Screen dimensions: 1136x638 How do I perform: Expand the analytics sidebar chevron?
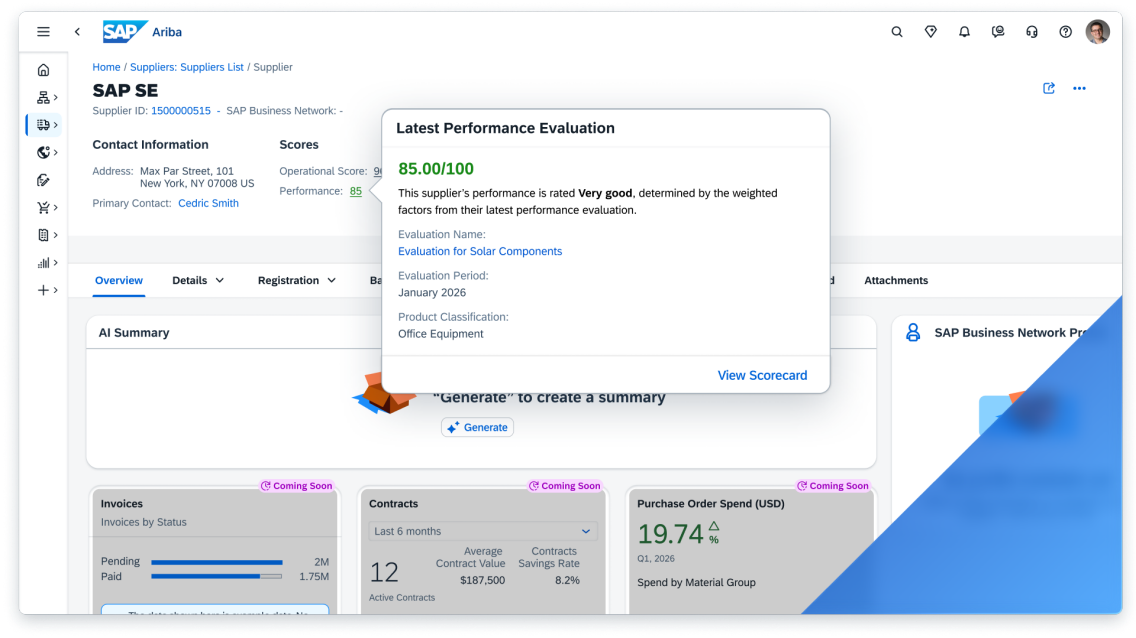(x=56, y=263)
